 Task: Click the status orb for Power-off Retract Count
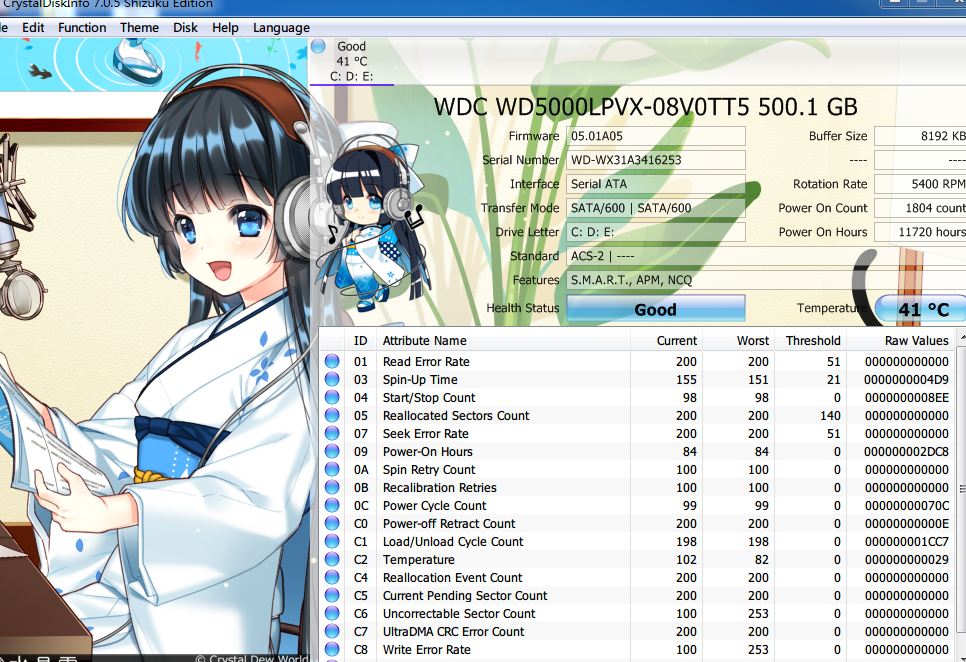pyautogui.click(x=332, y=523)
